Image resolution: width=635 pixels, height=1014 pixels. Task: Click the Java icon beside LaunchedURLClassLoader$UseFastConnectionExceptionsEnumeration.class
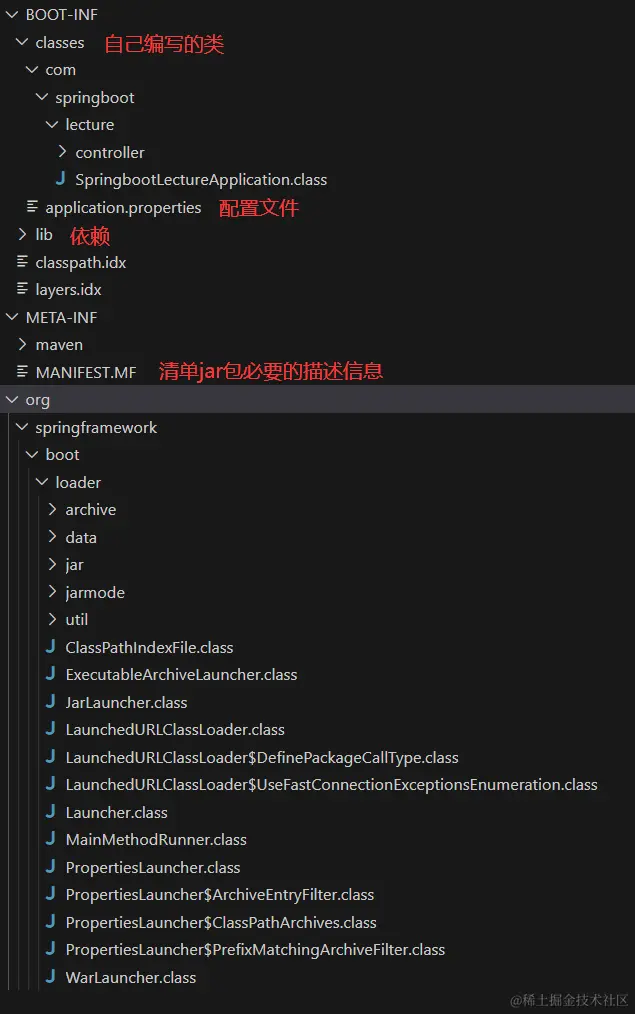[x=50, y=783]
